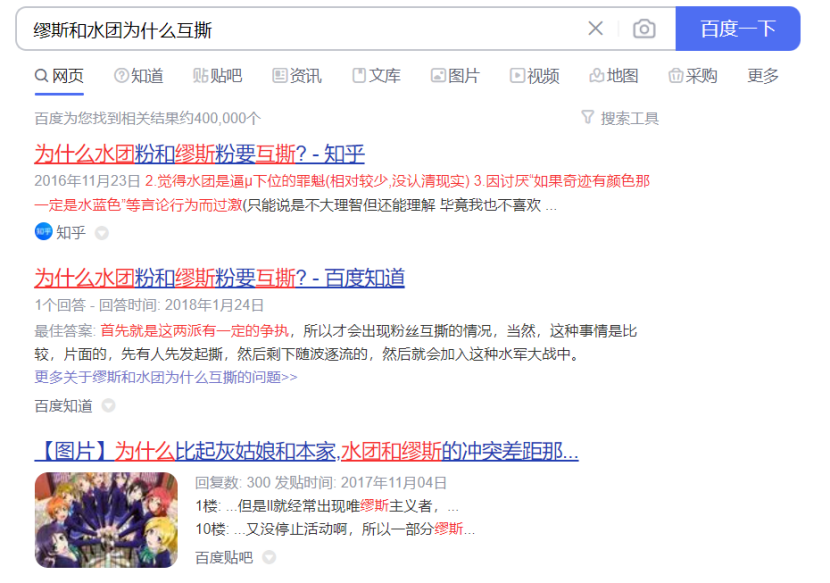Click 更多关于缪斯和水团为什么互撕的问题 link
Screen dimensions: 830x583
pyautogui.click(x=166, y=378)
